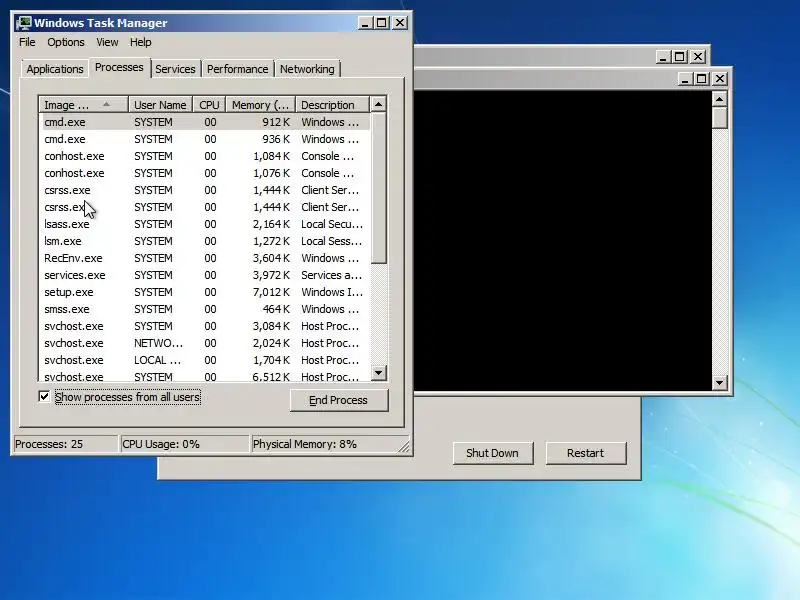Viewport: 800px width, 600px height.
Task: Close the front console window
Action: [720, 79]
